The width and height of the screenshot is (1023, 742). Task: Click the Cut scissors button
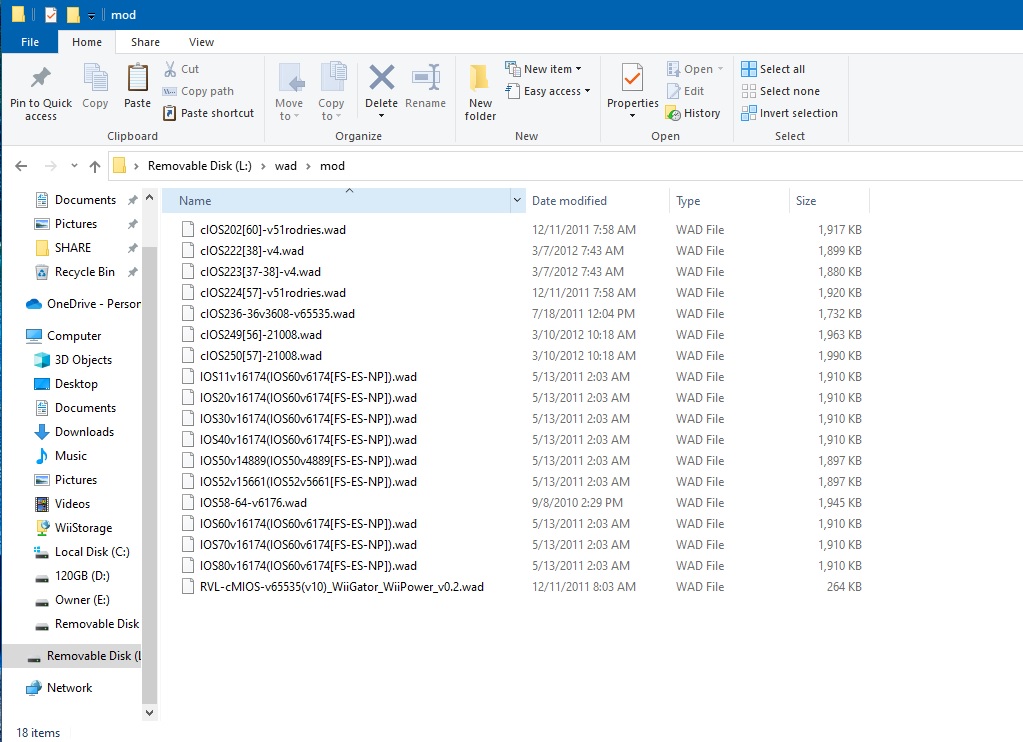point(181,69)
